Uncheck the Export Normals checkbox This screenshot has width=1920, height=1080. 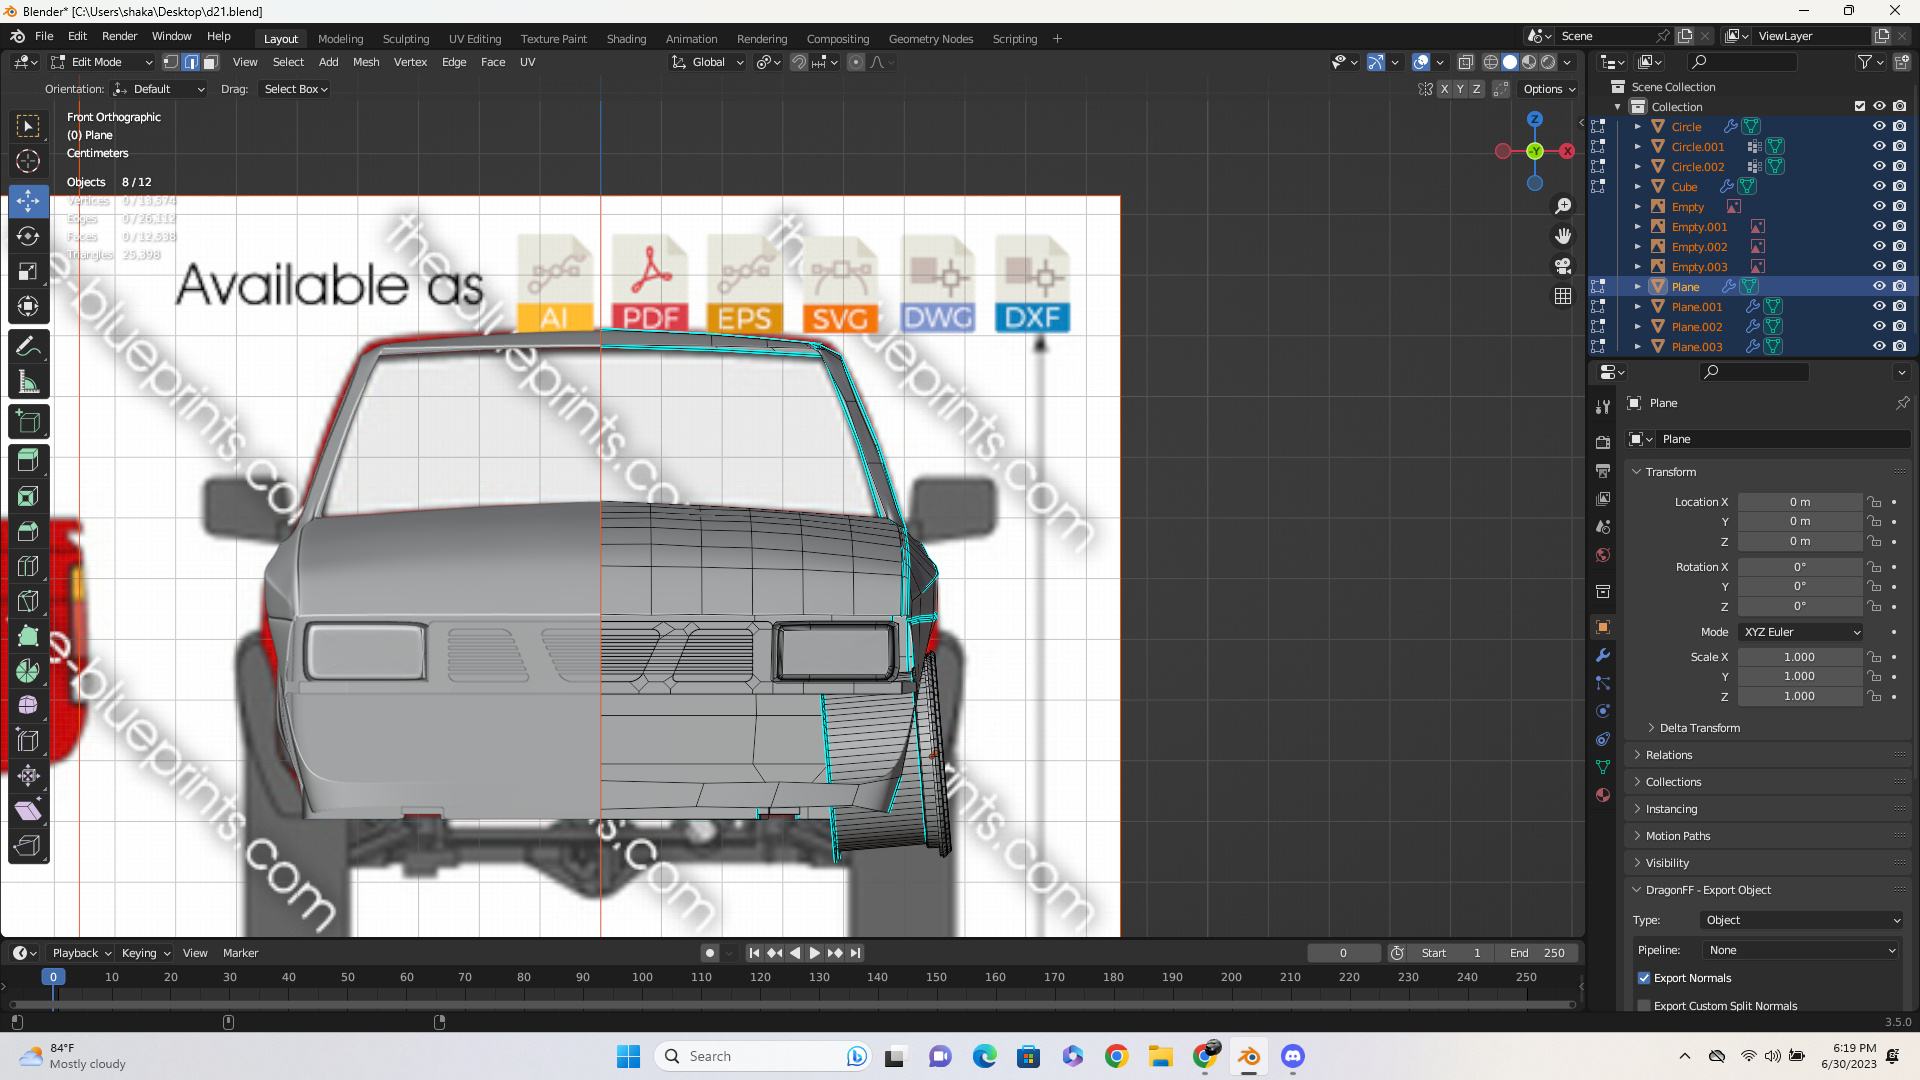(1644, 978)
